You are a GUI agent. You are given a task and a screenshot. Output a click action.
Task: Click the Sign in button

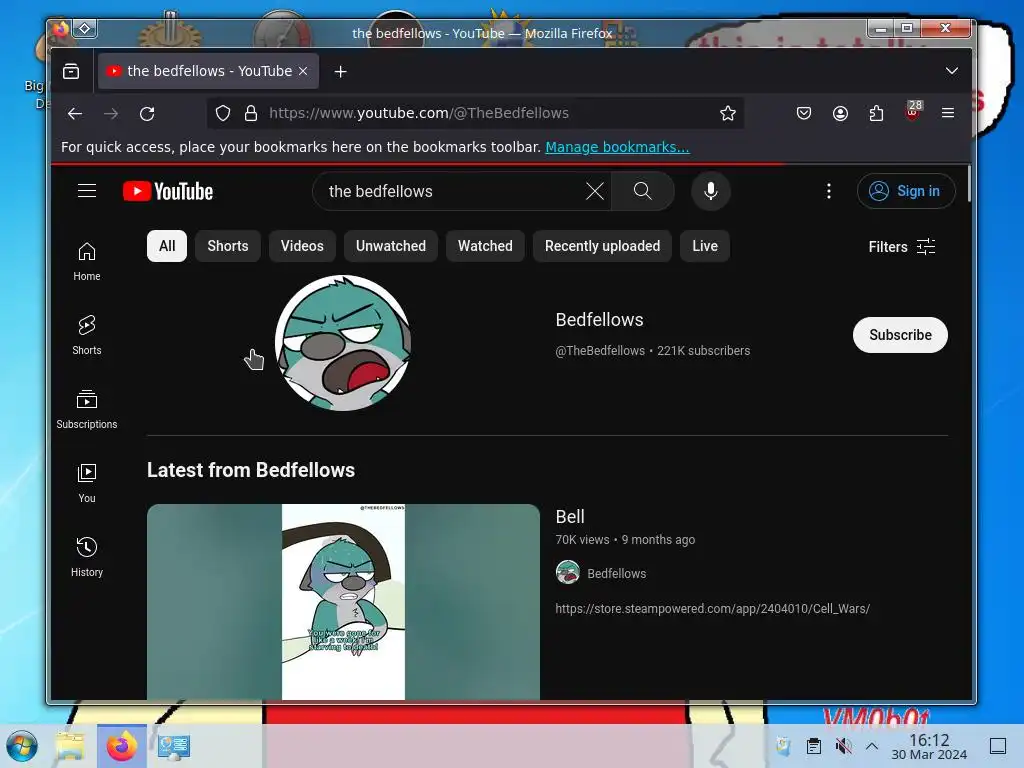pos(906,191)
